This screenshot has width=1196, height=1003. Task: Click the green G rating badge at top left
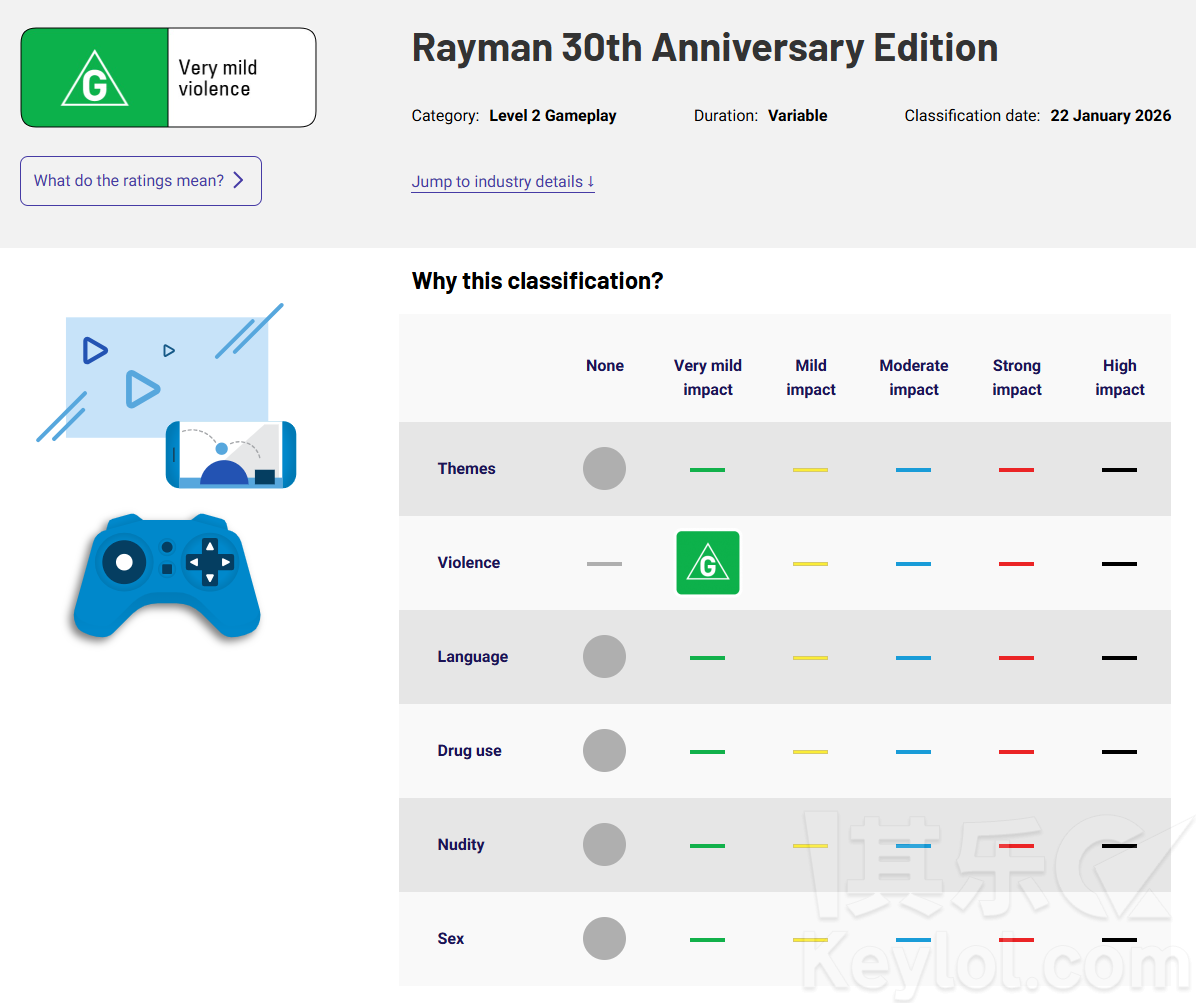coord(95,78)
